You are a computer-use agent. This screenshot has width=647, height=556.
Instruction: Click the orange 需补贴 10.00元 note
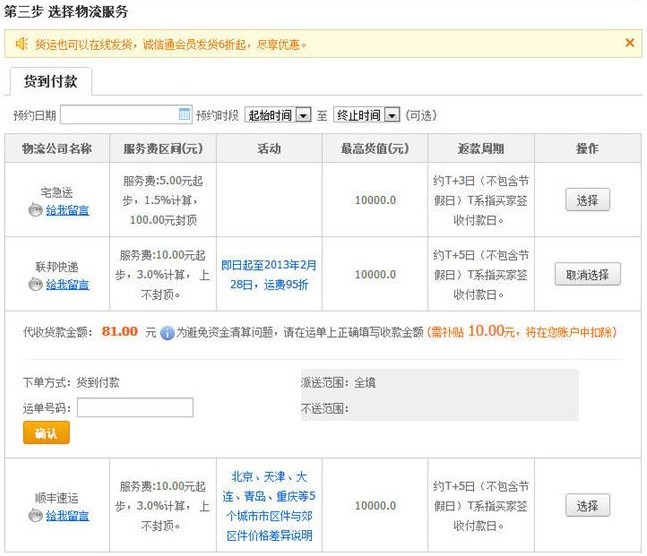522,331
